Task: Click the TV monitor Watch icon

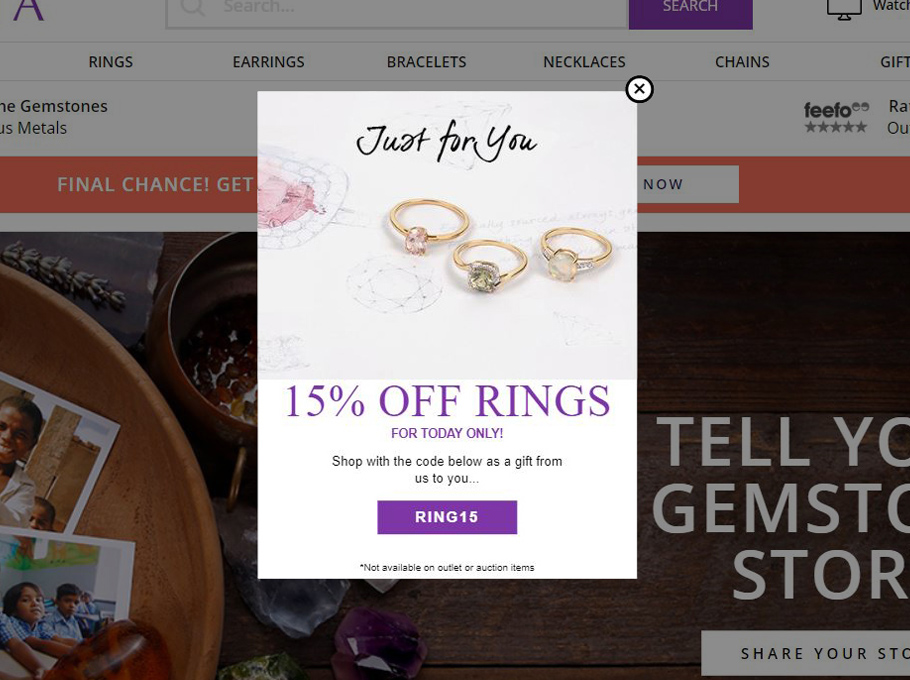Action: tap(844, 10)
